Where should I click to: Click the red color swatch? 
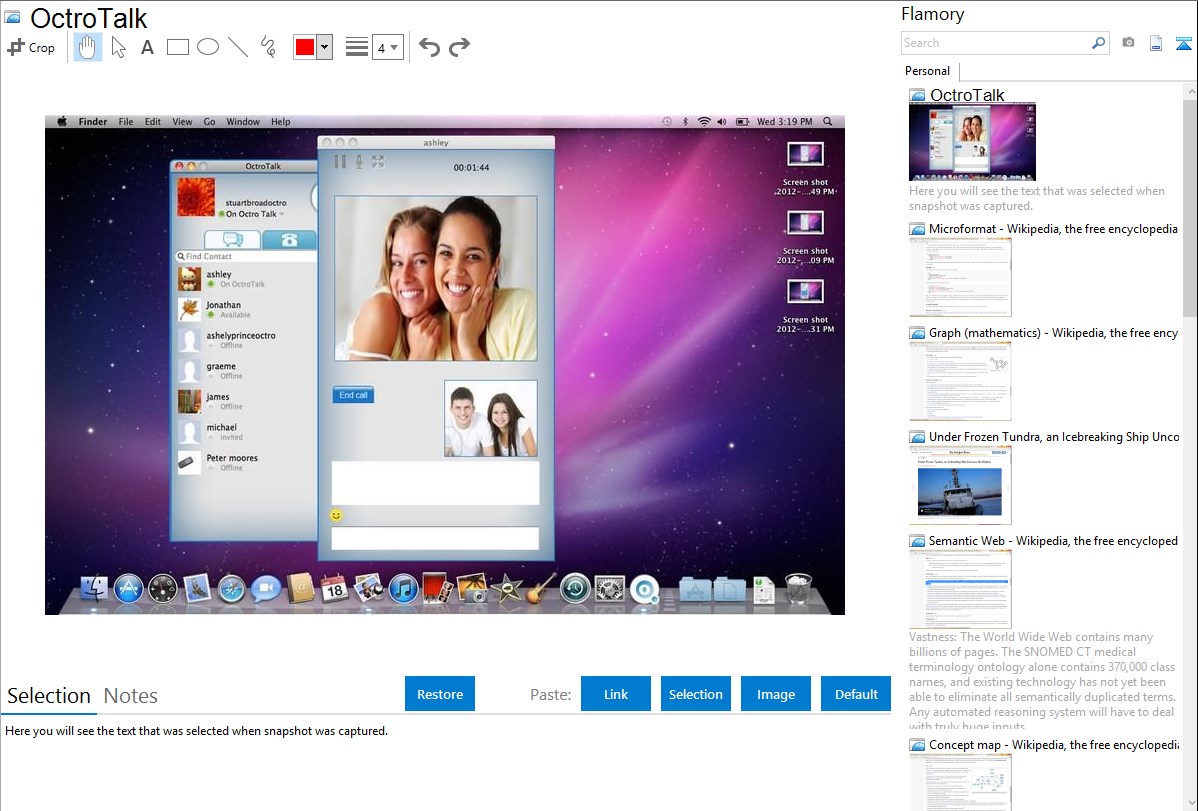click(305, 47)
